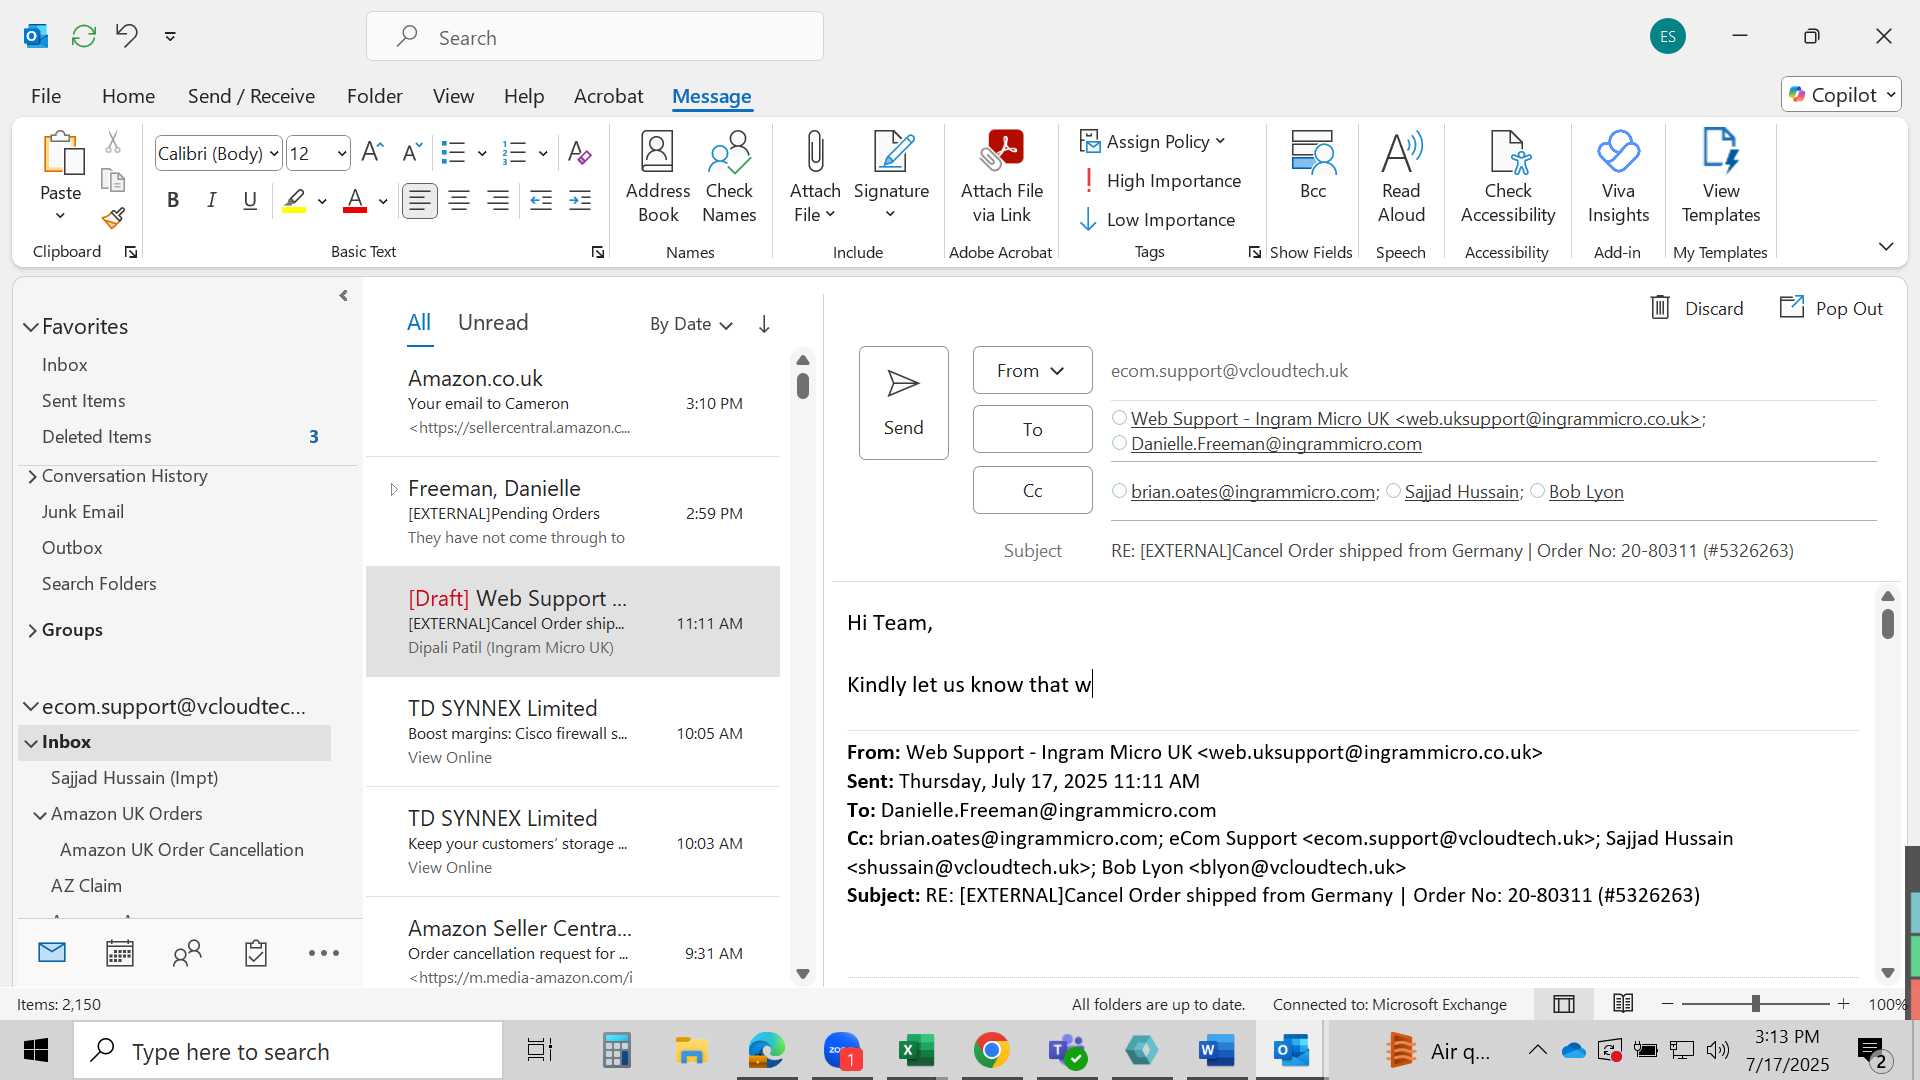1920x1080 pixels.
Task: Send the email message
Action: click(903, 403)
